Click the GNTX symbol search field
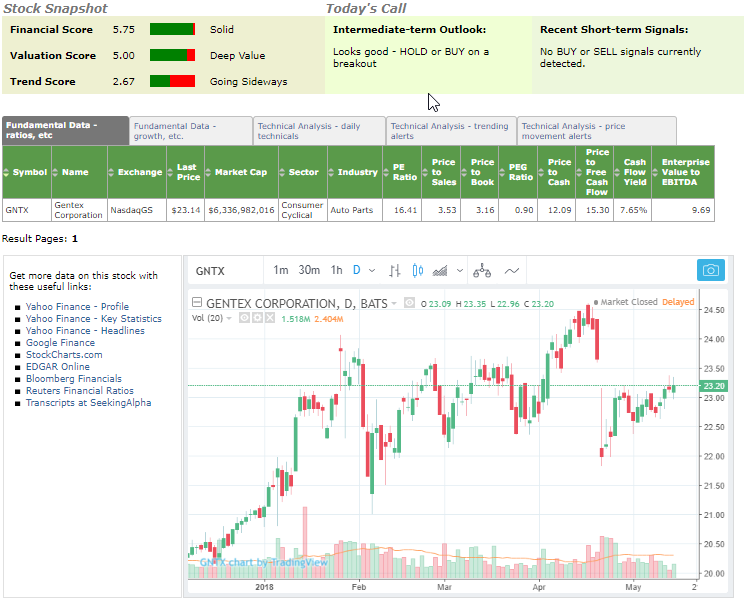The height and width of the screenshot is (603, 748). click(x=226, y=270)
